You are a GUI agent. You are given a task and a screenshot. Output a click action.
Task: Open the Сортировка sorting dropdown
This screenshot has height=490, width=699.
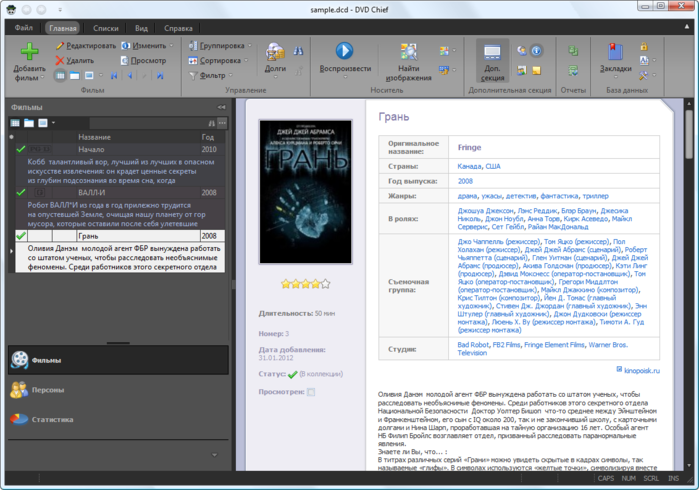tap(218, 60)
